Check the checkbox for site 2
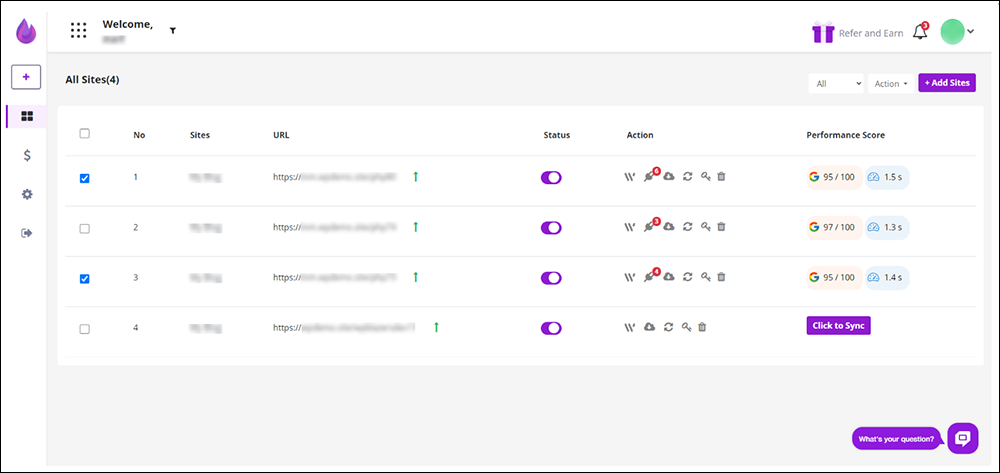Viewport: 1000px width, 473px height. (x=84, y=229)
